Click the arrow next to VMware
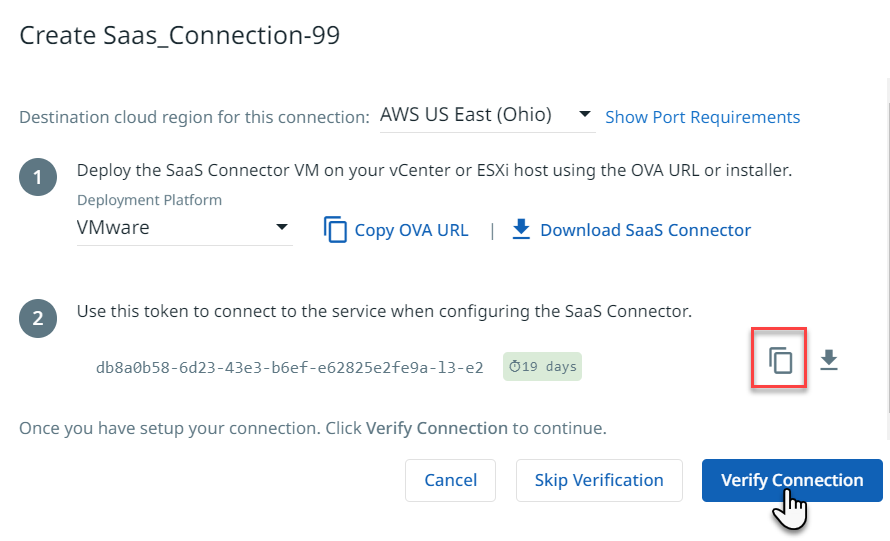 (281, 228)
